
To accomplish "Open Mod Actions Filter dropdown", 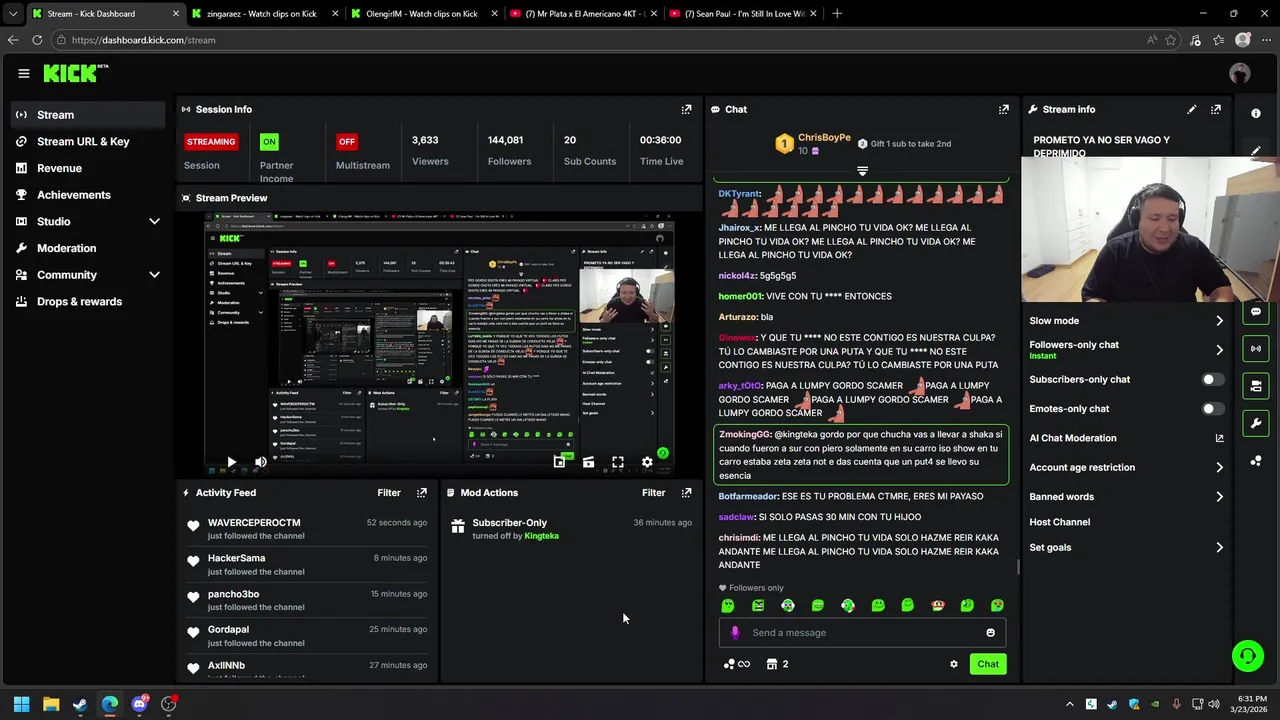I will 653,492.
